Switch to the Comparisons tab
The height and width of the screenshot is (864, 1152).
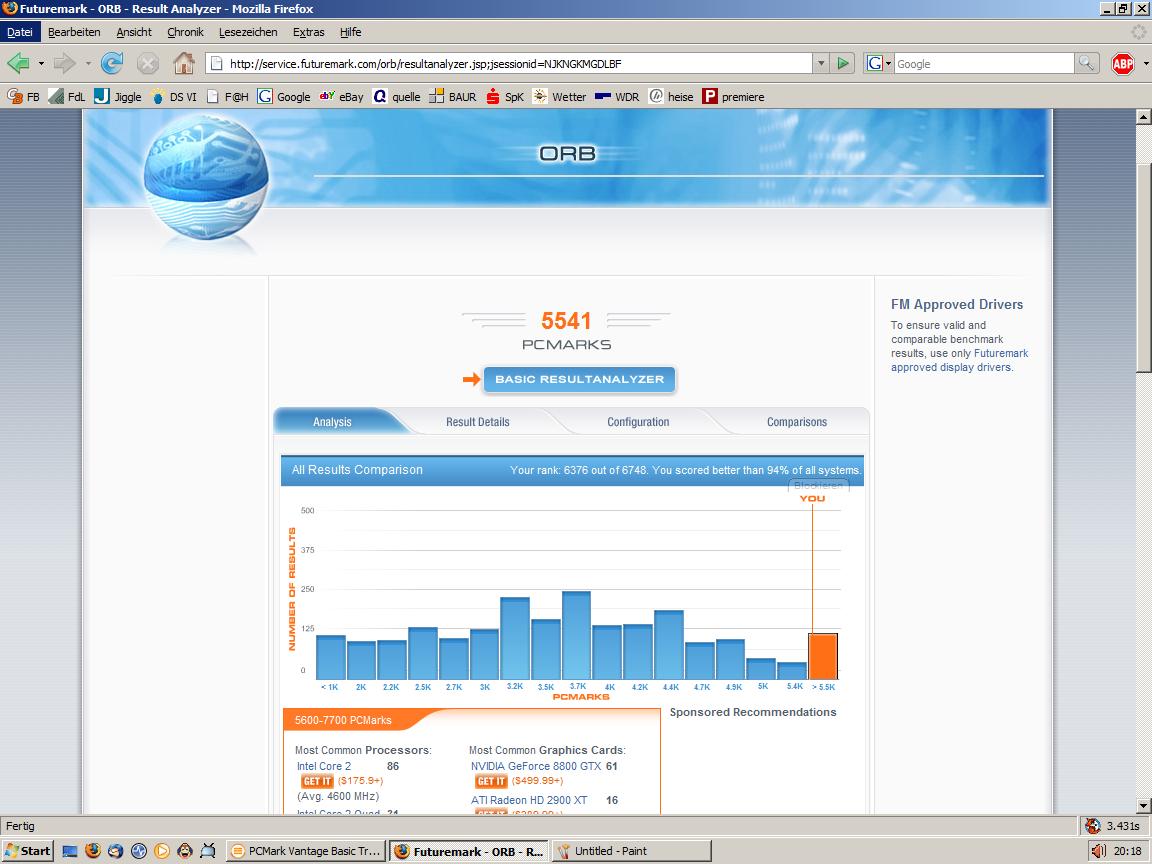[x=796, y=422]
